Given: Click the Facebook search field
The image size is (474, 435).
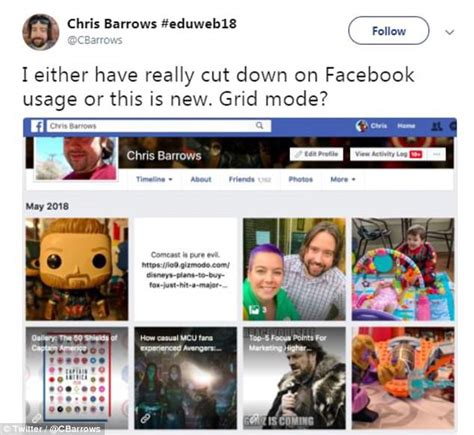Looking at the screenshot, I should click(x=159, y=126).
